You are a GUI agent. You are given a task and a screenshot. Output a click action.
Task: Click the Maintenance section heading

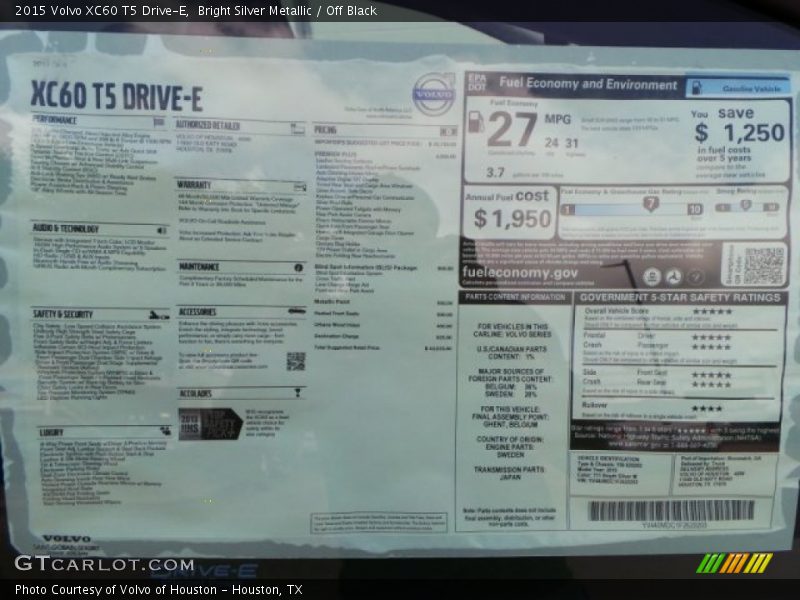pyautogui.click(x=199, y=267)
